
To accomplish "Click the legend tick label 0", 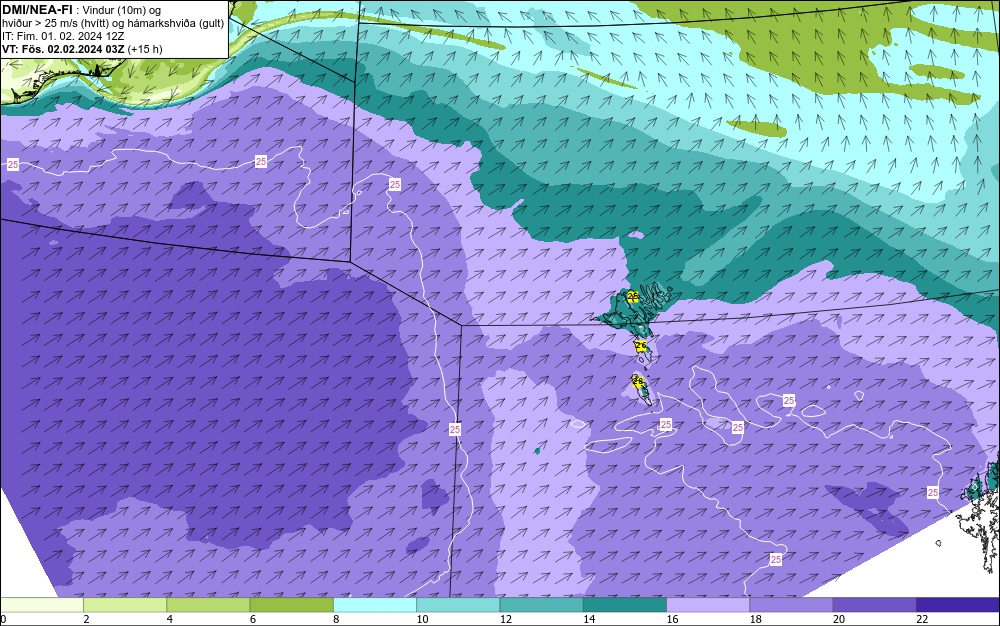I will tap(3, 619).
